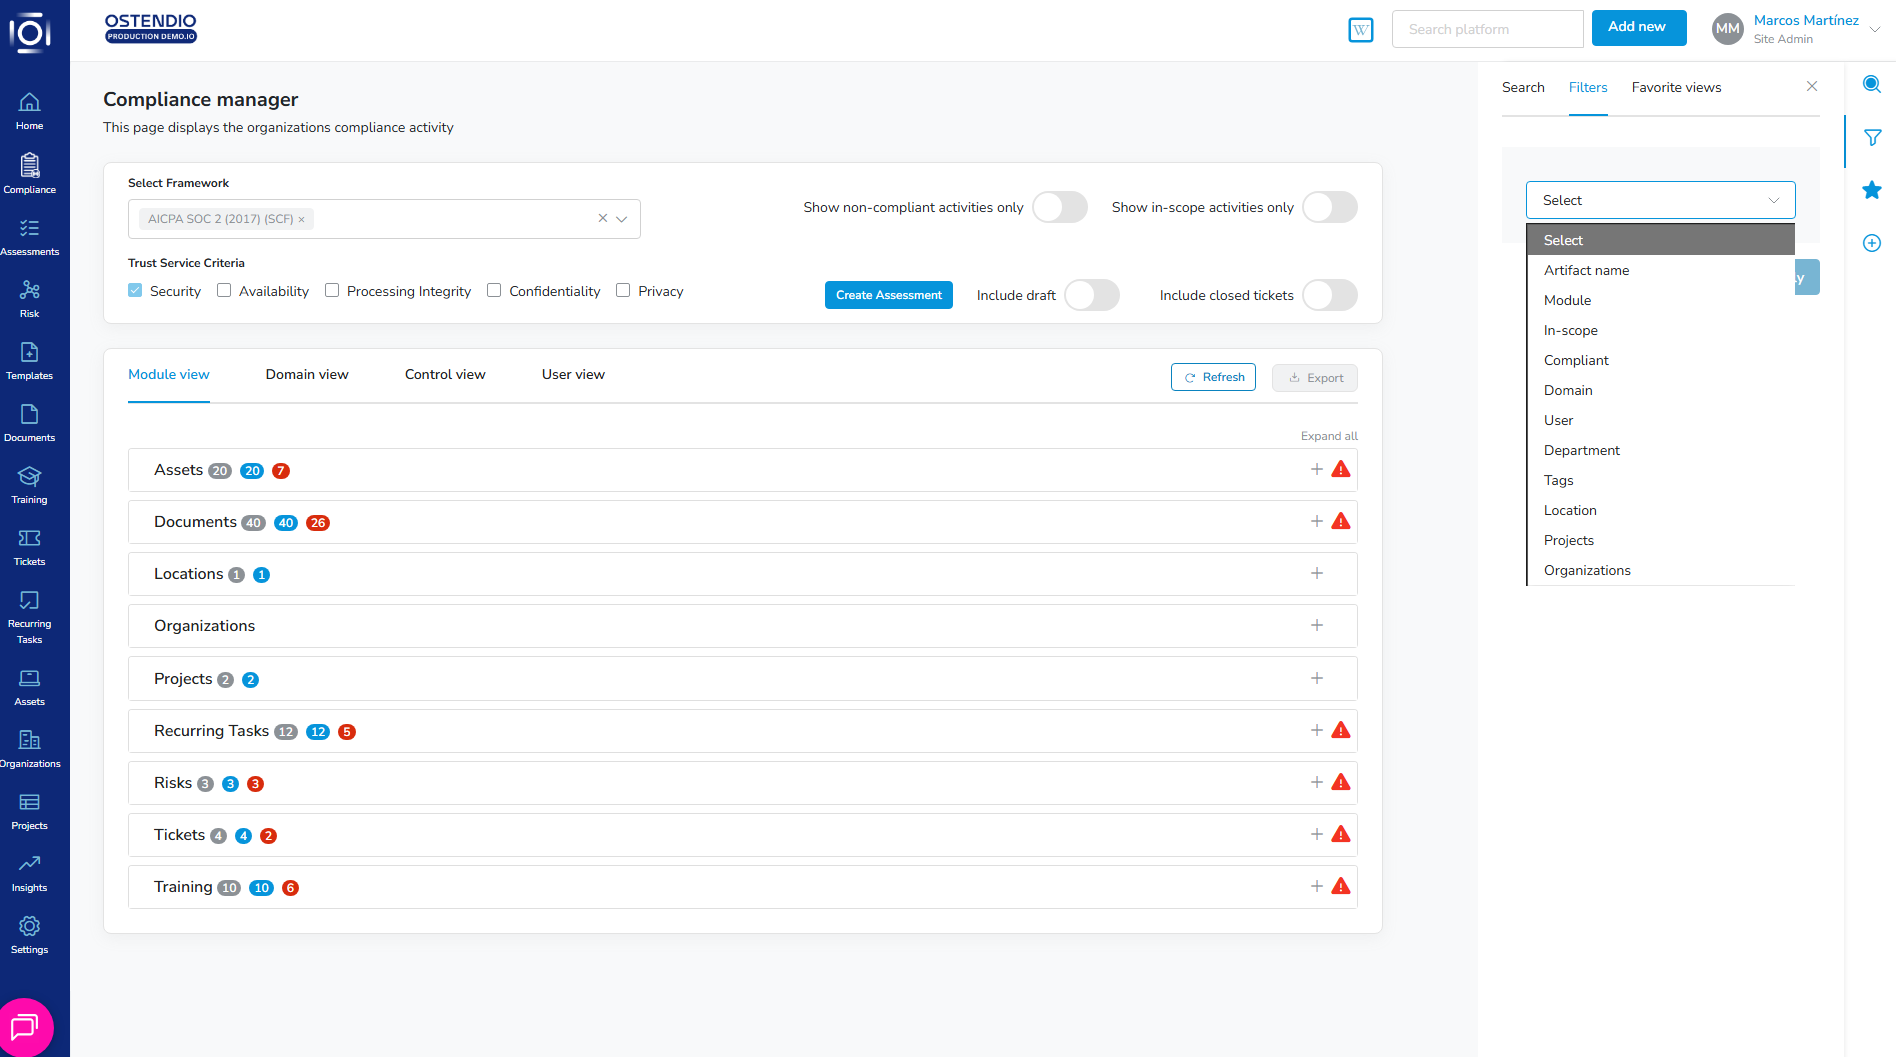Expand the Assets module row

(1316, 470)
